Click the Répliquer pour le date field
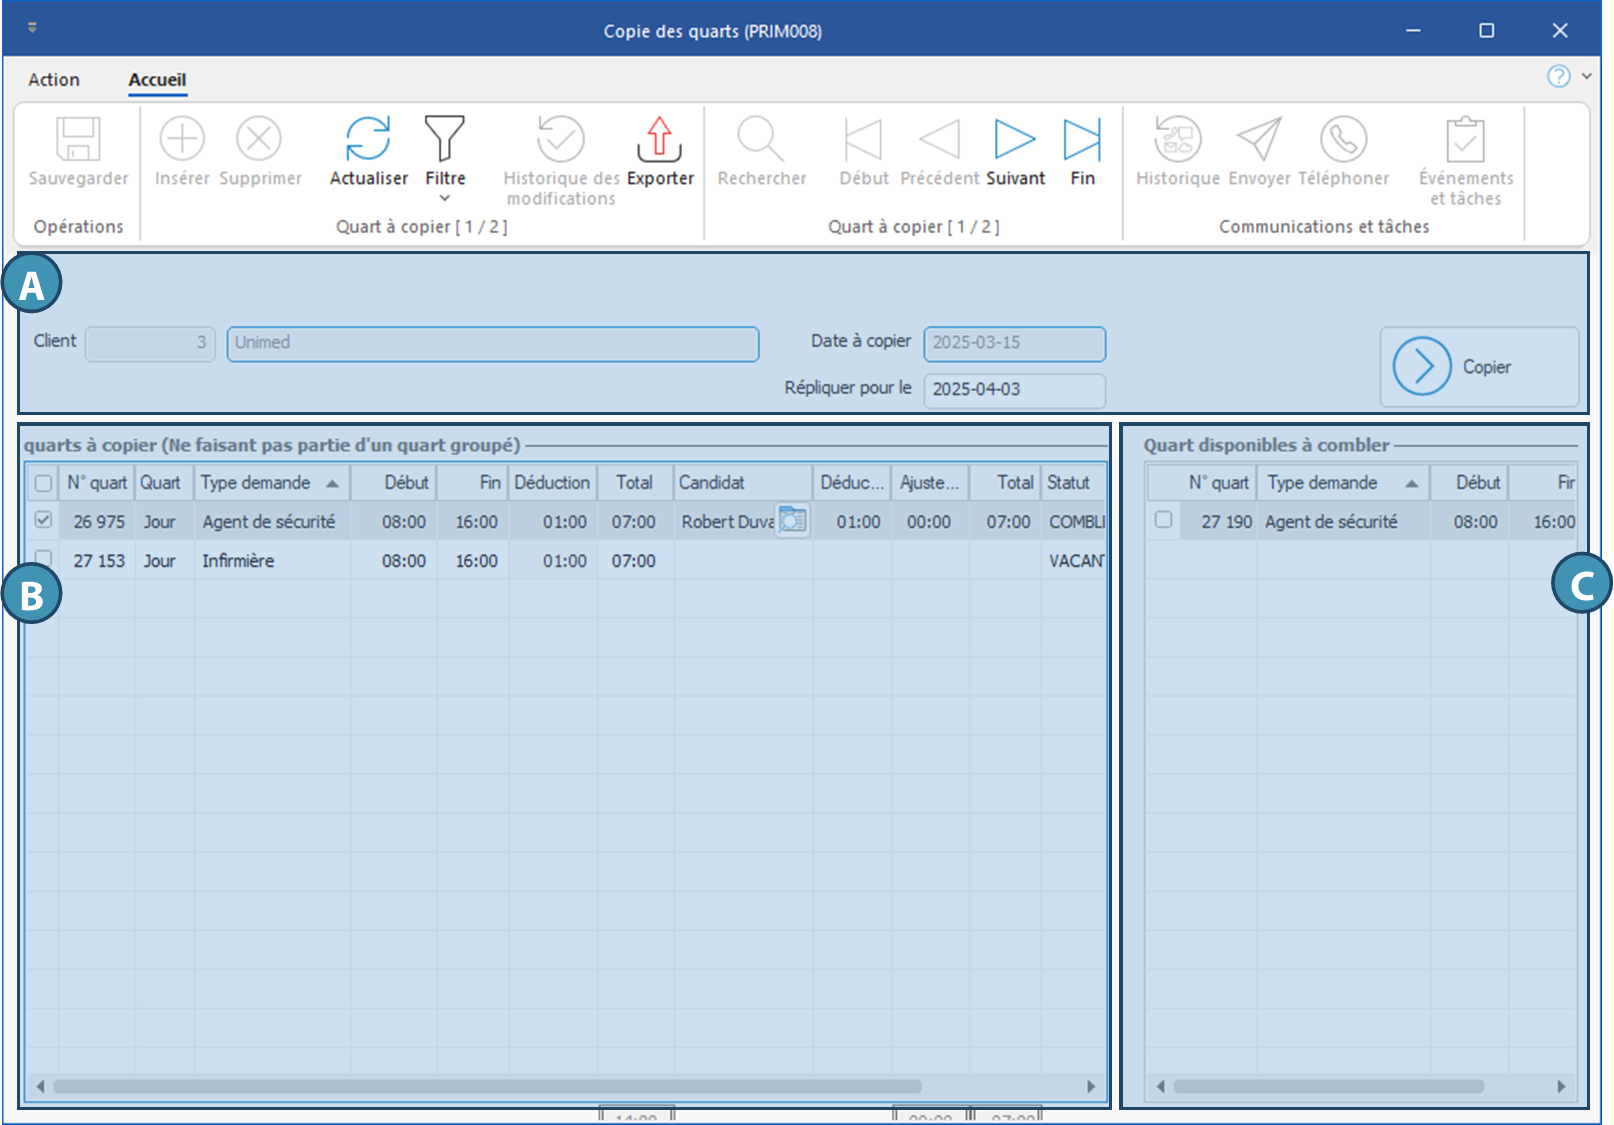Viewport: 1614px width, 1125px height. coord(1013,389)
